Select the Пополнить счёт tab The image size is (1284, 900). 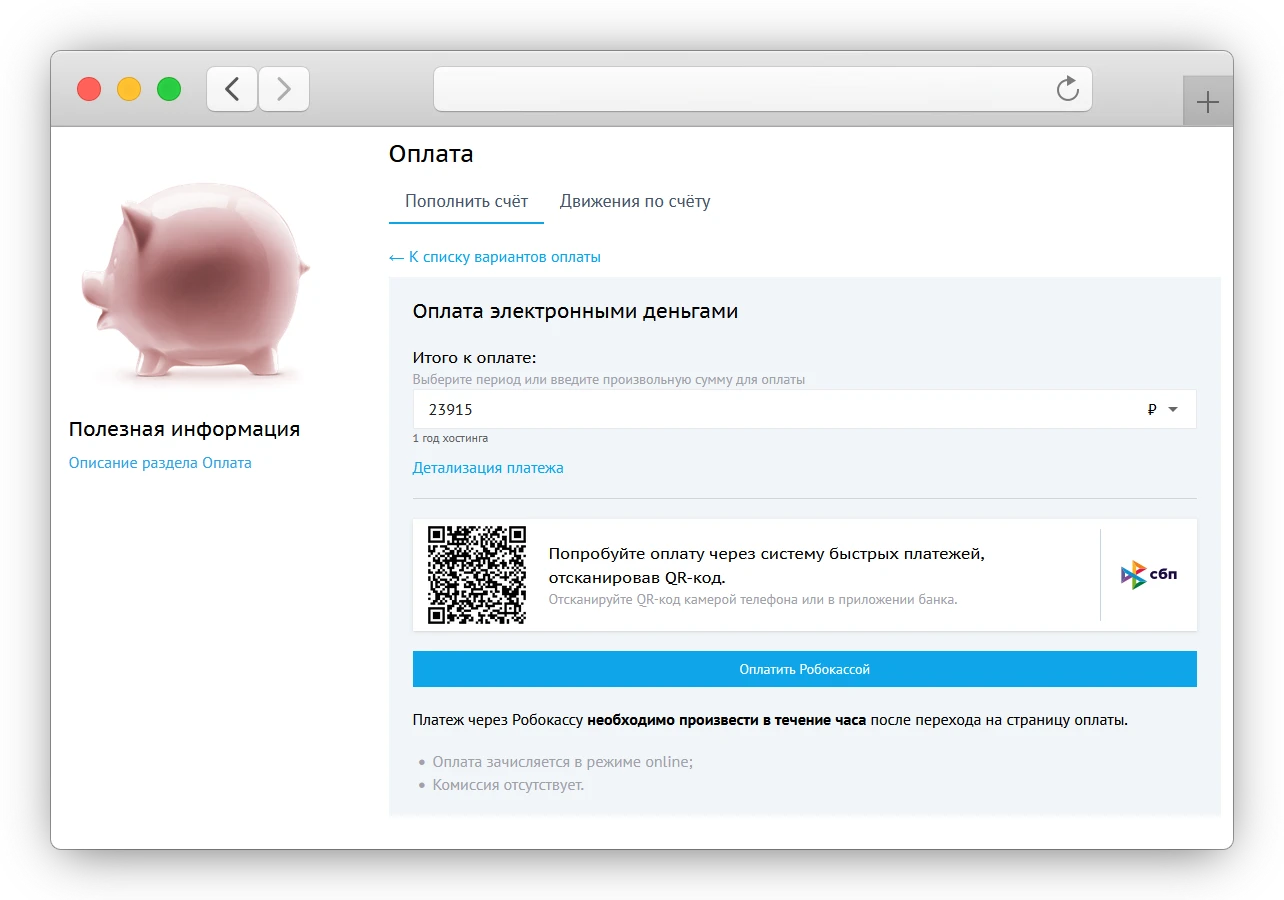point(466,201)
